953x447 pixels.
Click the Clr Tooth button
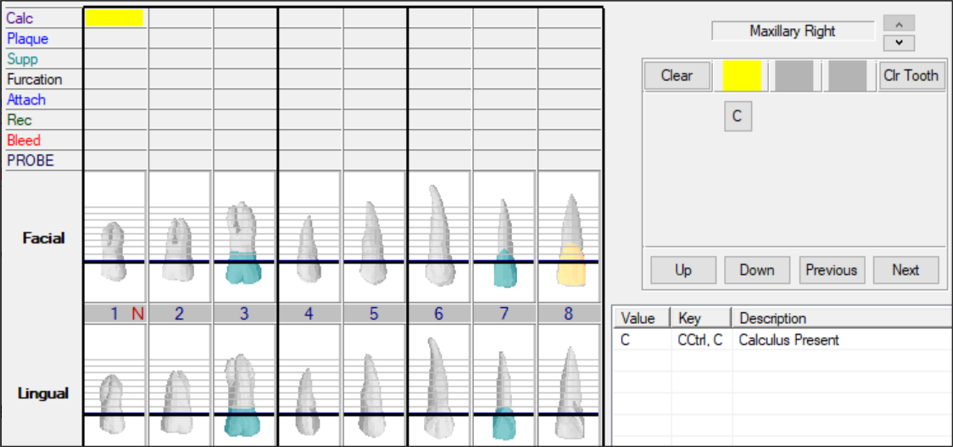tap(911, 75)
